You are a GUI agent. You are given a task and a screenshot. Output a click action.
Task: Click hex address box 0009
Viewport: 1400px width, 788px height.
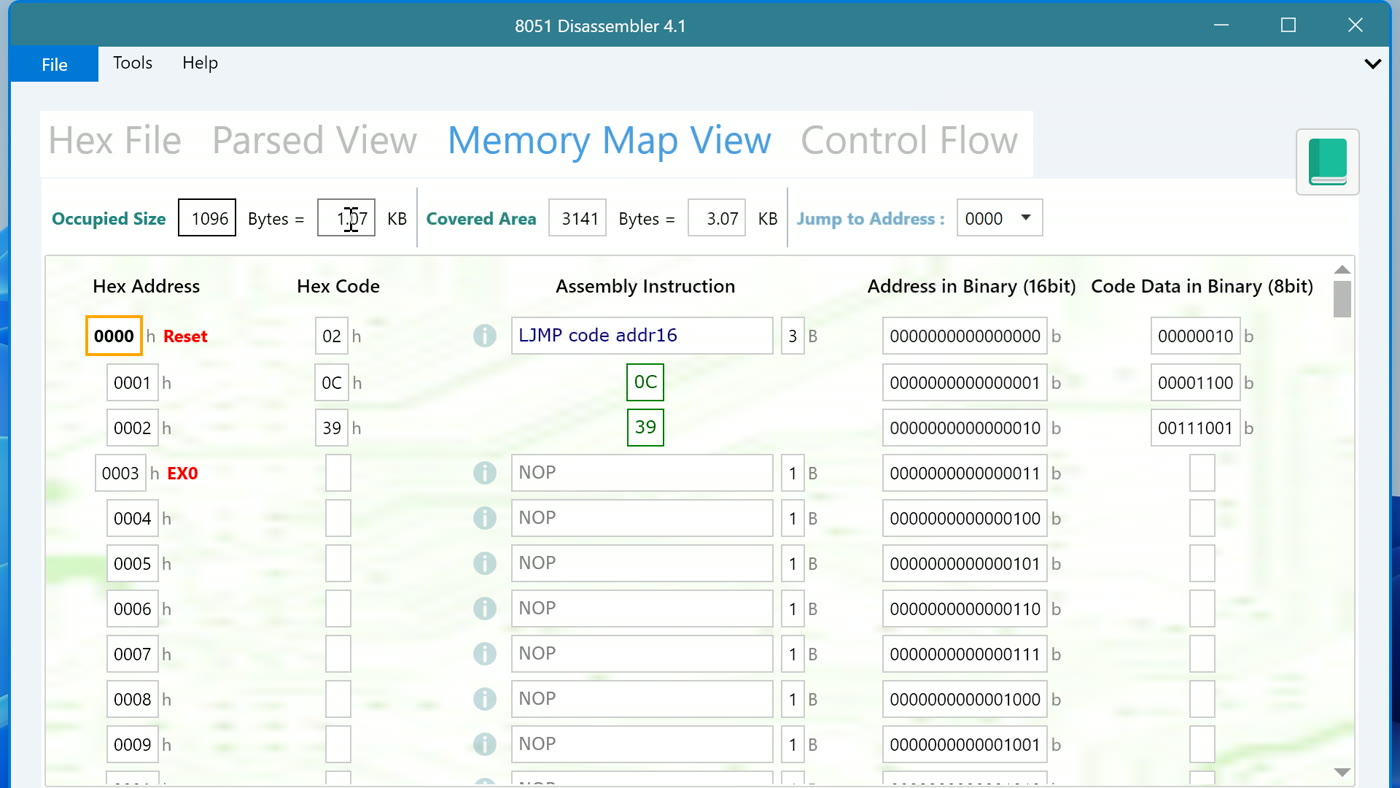point(132,744)
